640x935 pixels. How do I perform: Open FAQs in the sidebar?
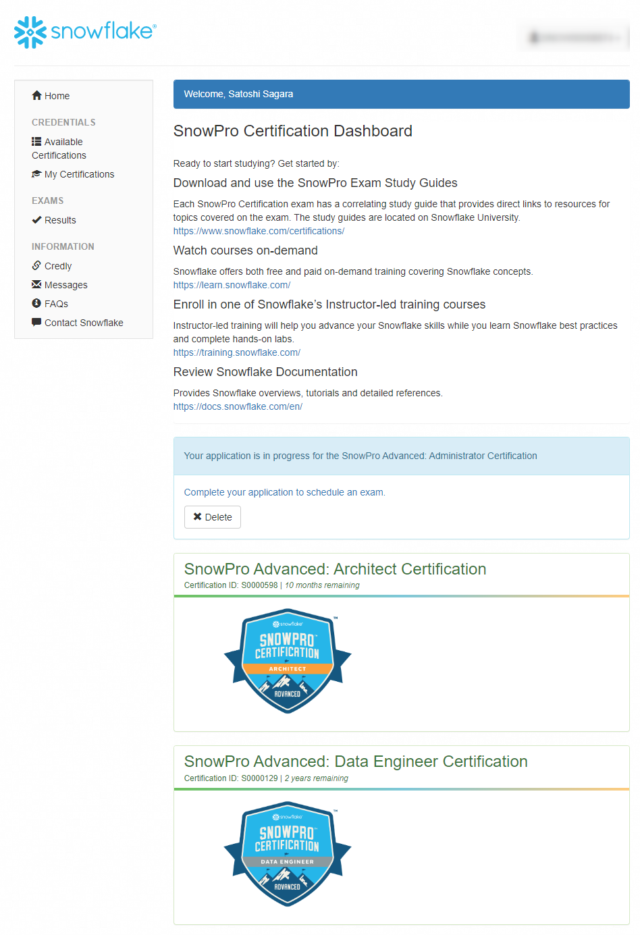click(x=50, y=304)
